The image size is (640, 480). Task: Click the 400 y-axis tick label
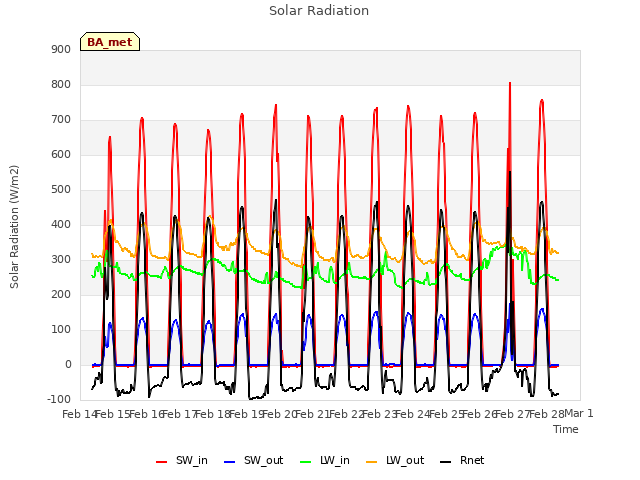61,224
